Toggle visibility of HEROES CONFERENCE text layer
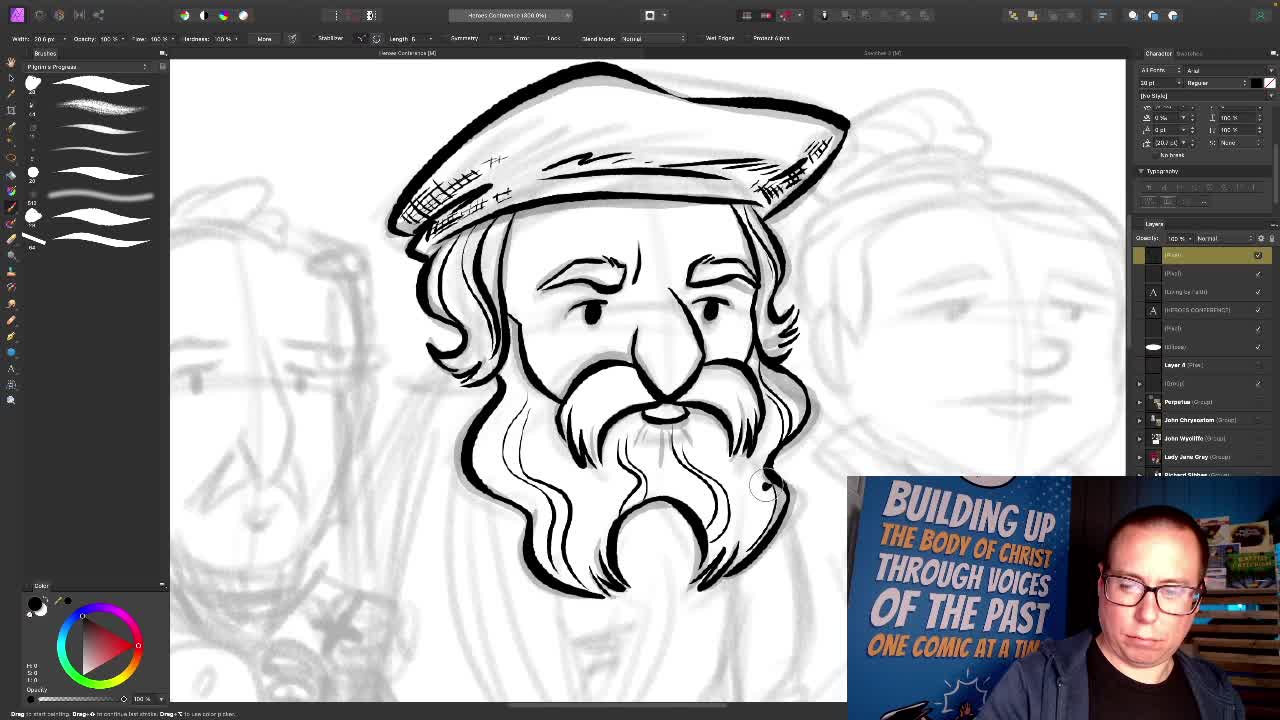The height and width of the screenshot is (720, 1280). click(x=1258, y=310)
